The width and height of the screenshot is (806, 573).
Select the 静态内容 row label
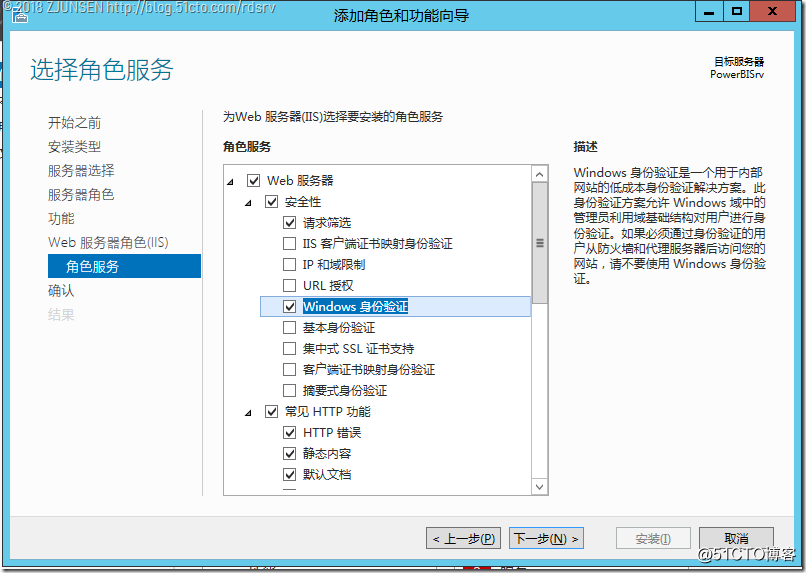(x=327, y=453)
